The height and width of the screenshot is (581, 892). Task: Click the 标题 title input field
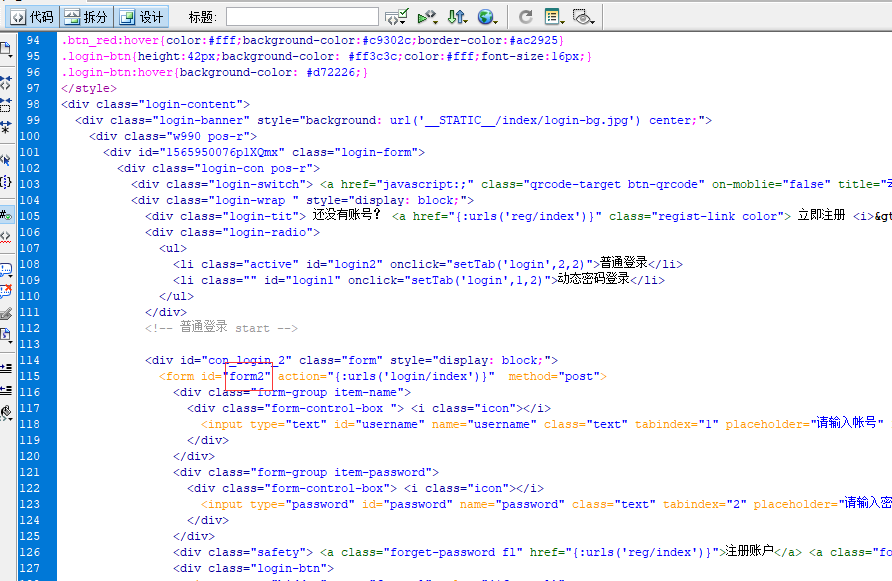tap(302, 17)
